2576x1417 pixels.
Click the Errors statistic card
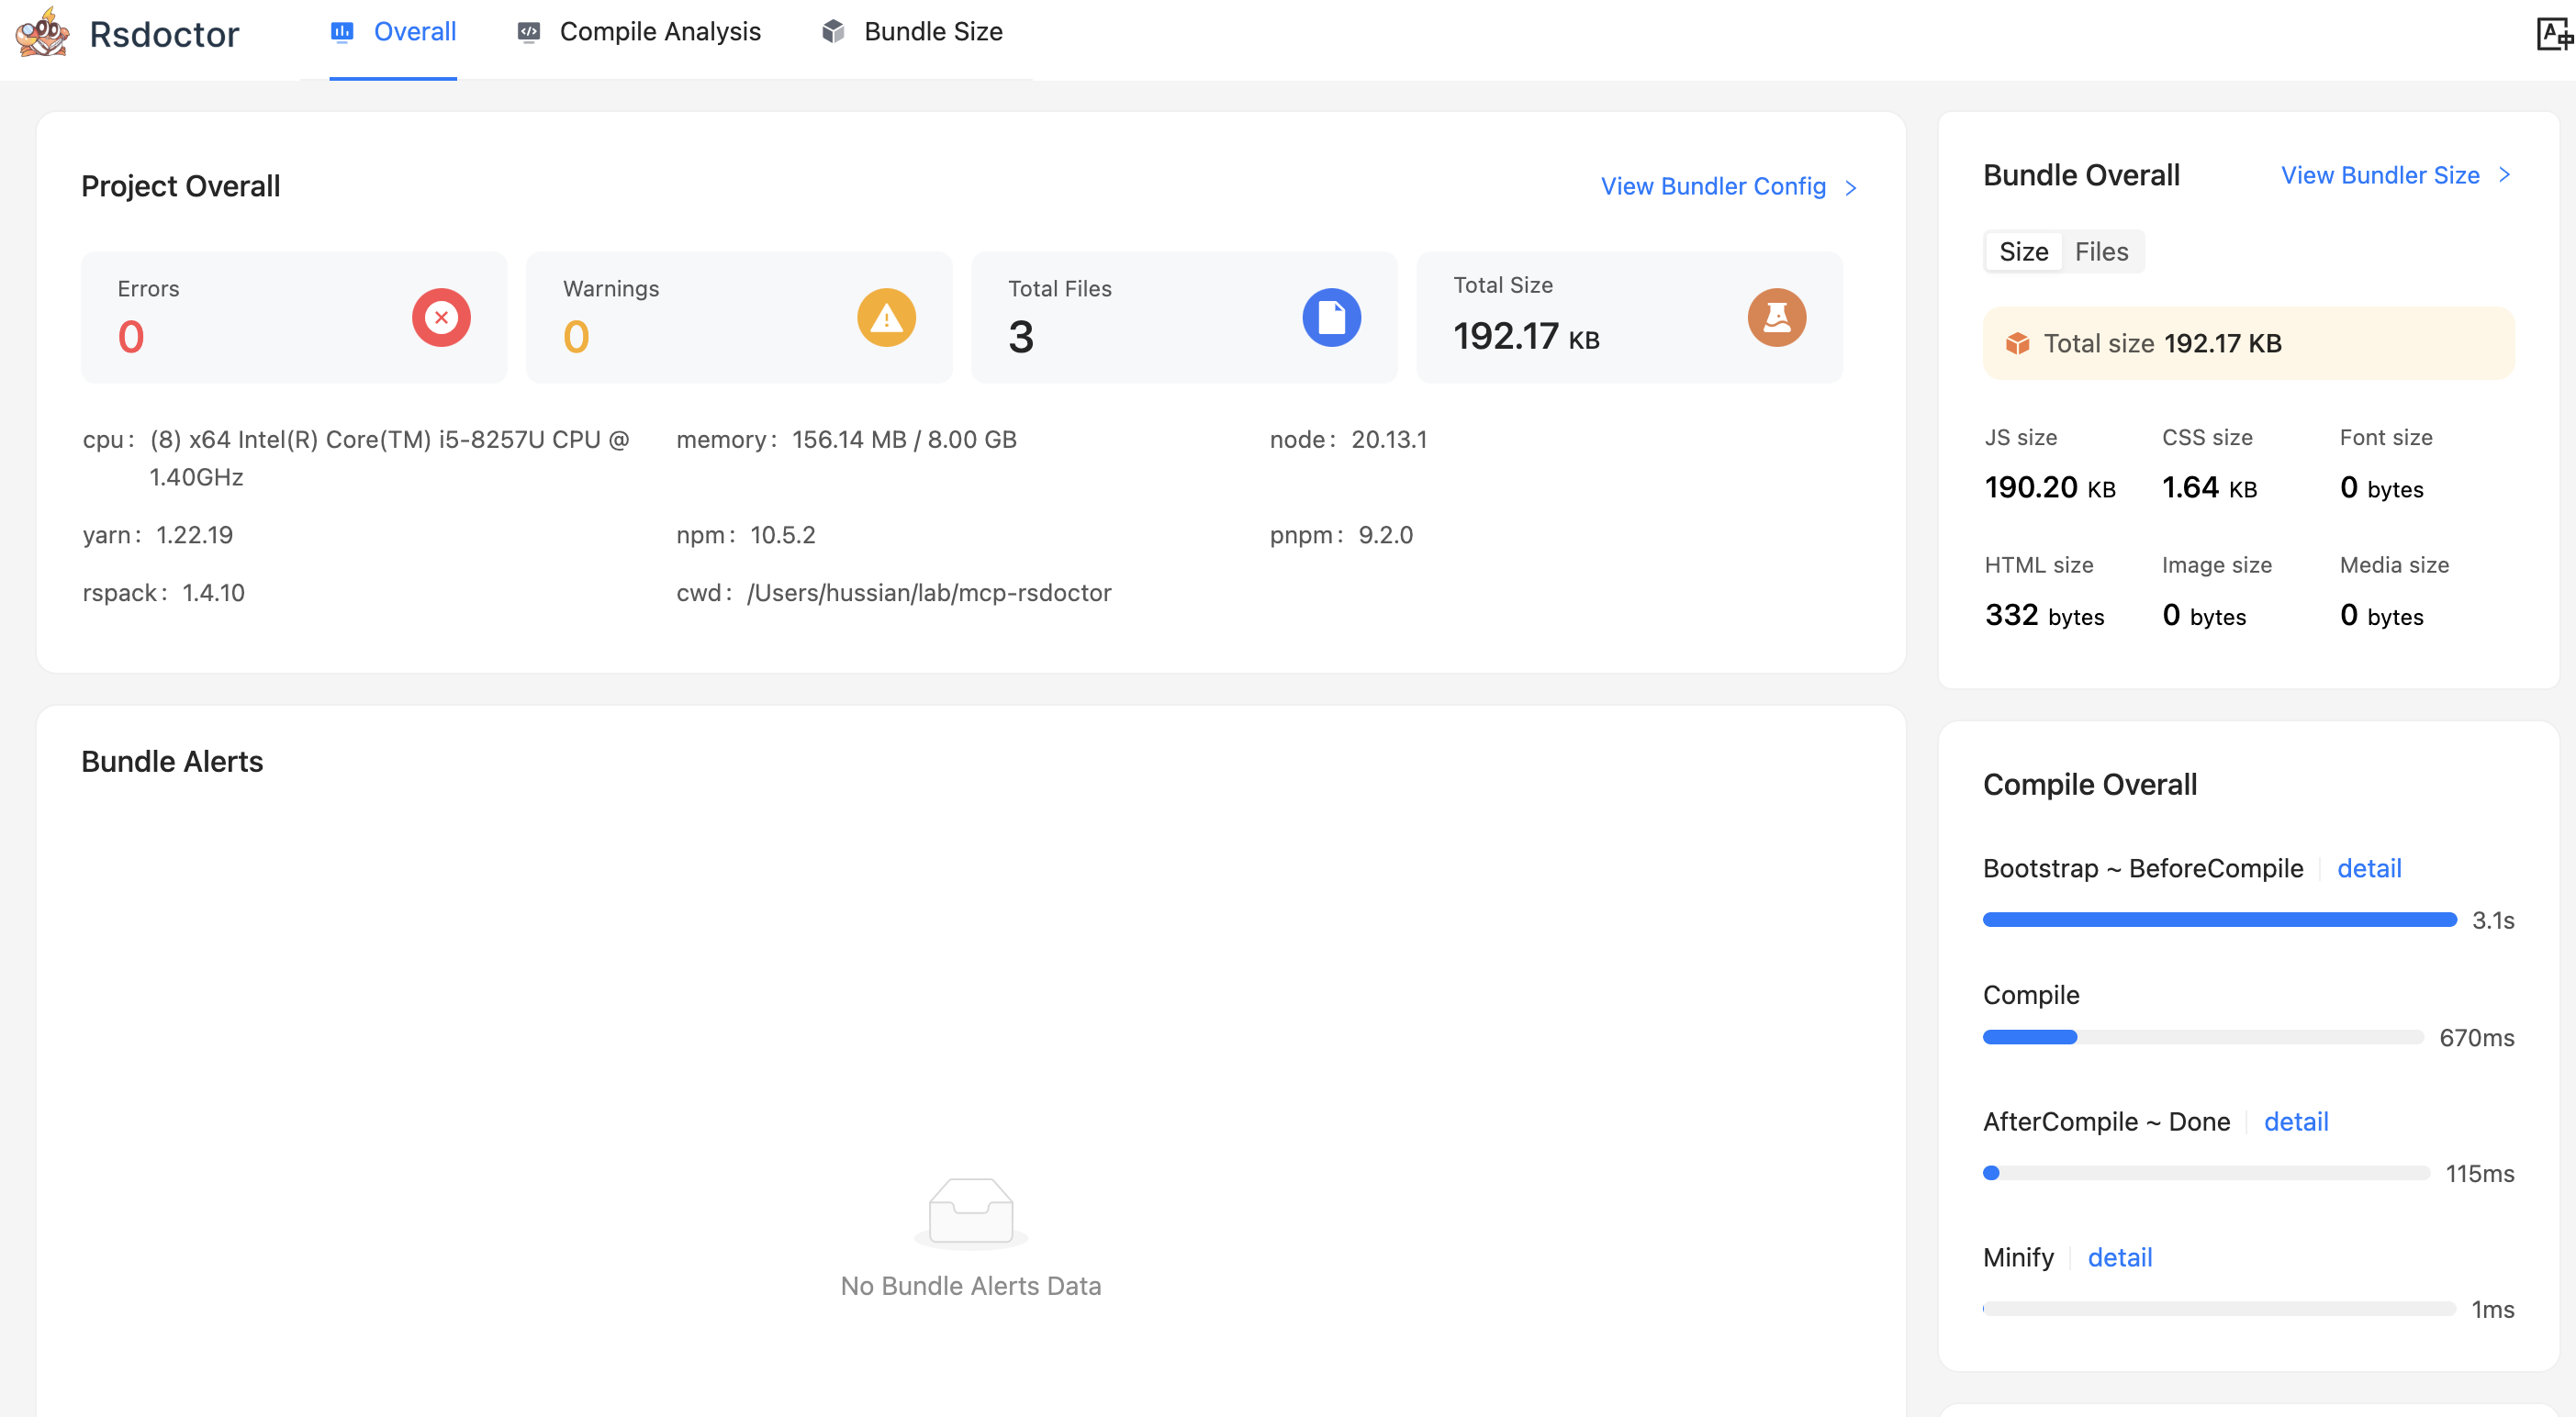(294, 317)
